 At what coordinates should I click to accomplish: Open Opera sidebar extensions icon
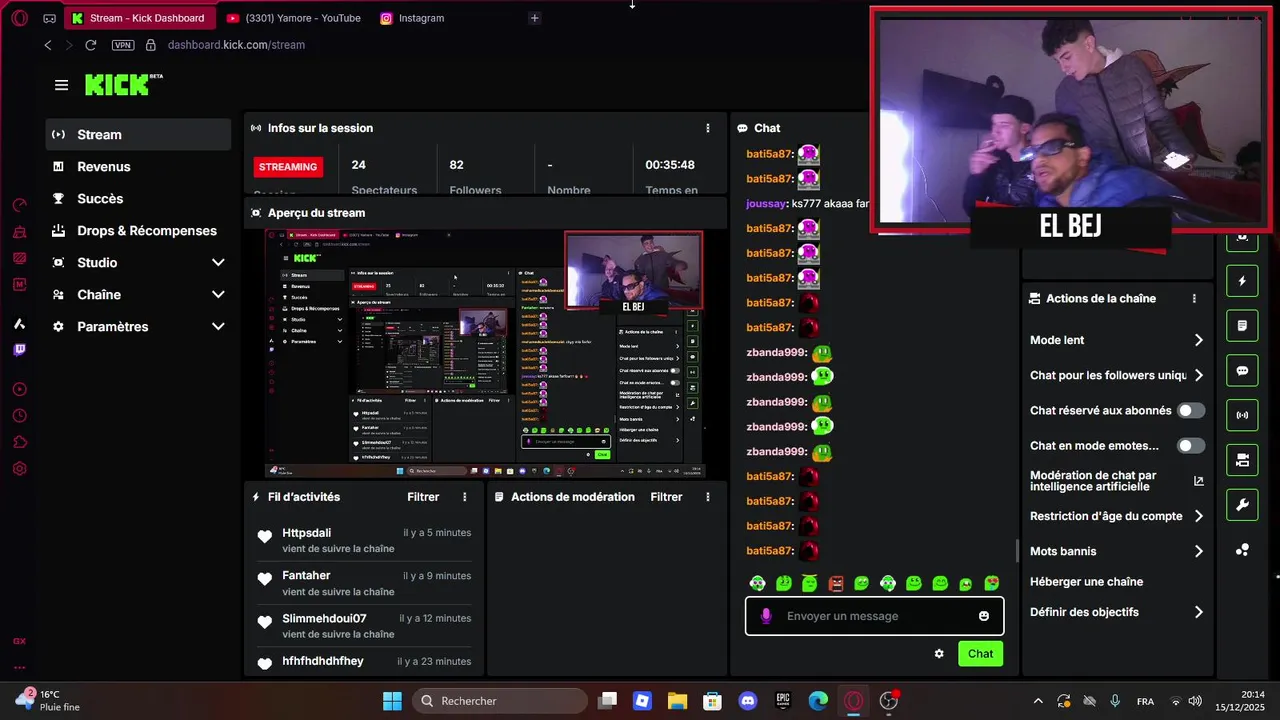(19, 442)
